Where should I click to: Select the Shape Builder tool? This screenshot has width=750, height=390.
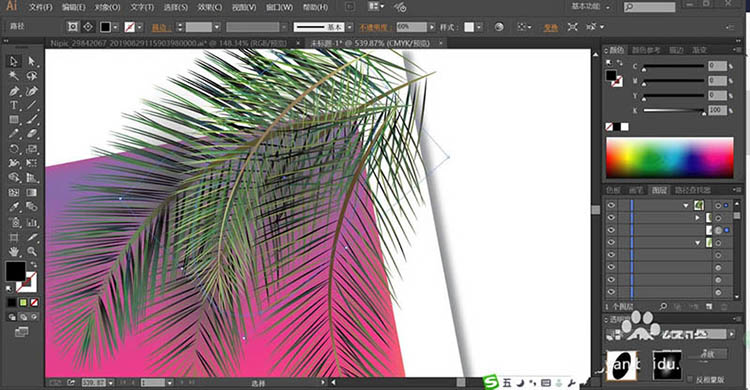pyautogui.click(x=13, y=178)
